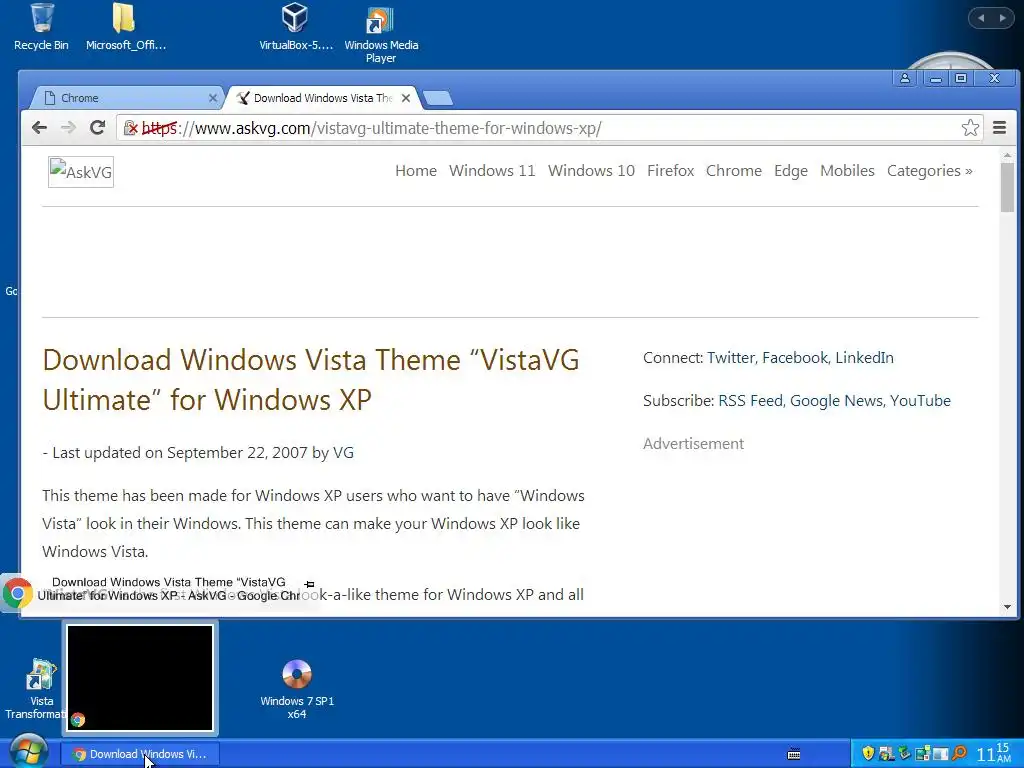
Task: Open the on-screen keyboard taskbar icon
Action: pos(794,754)
